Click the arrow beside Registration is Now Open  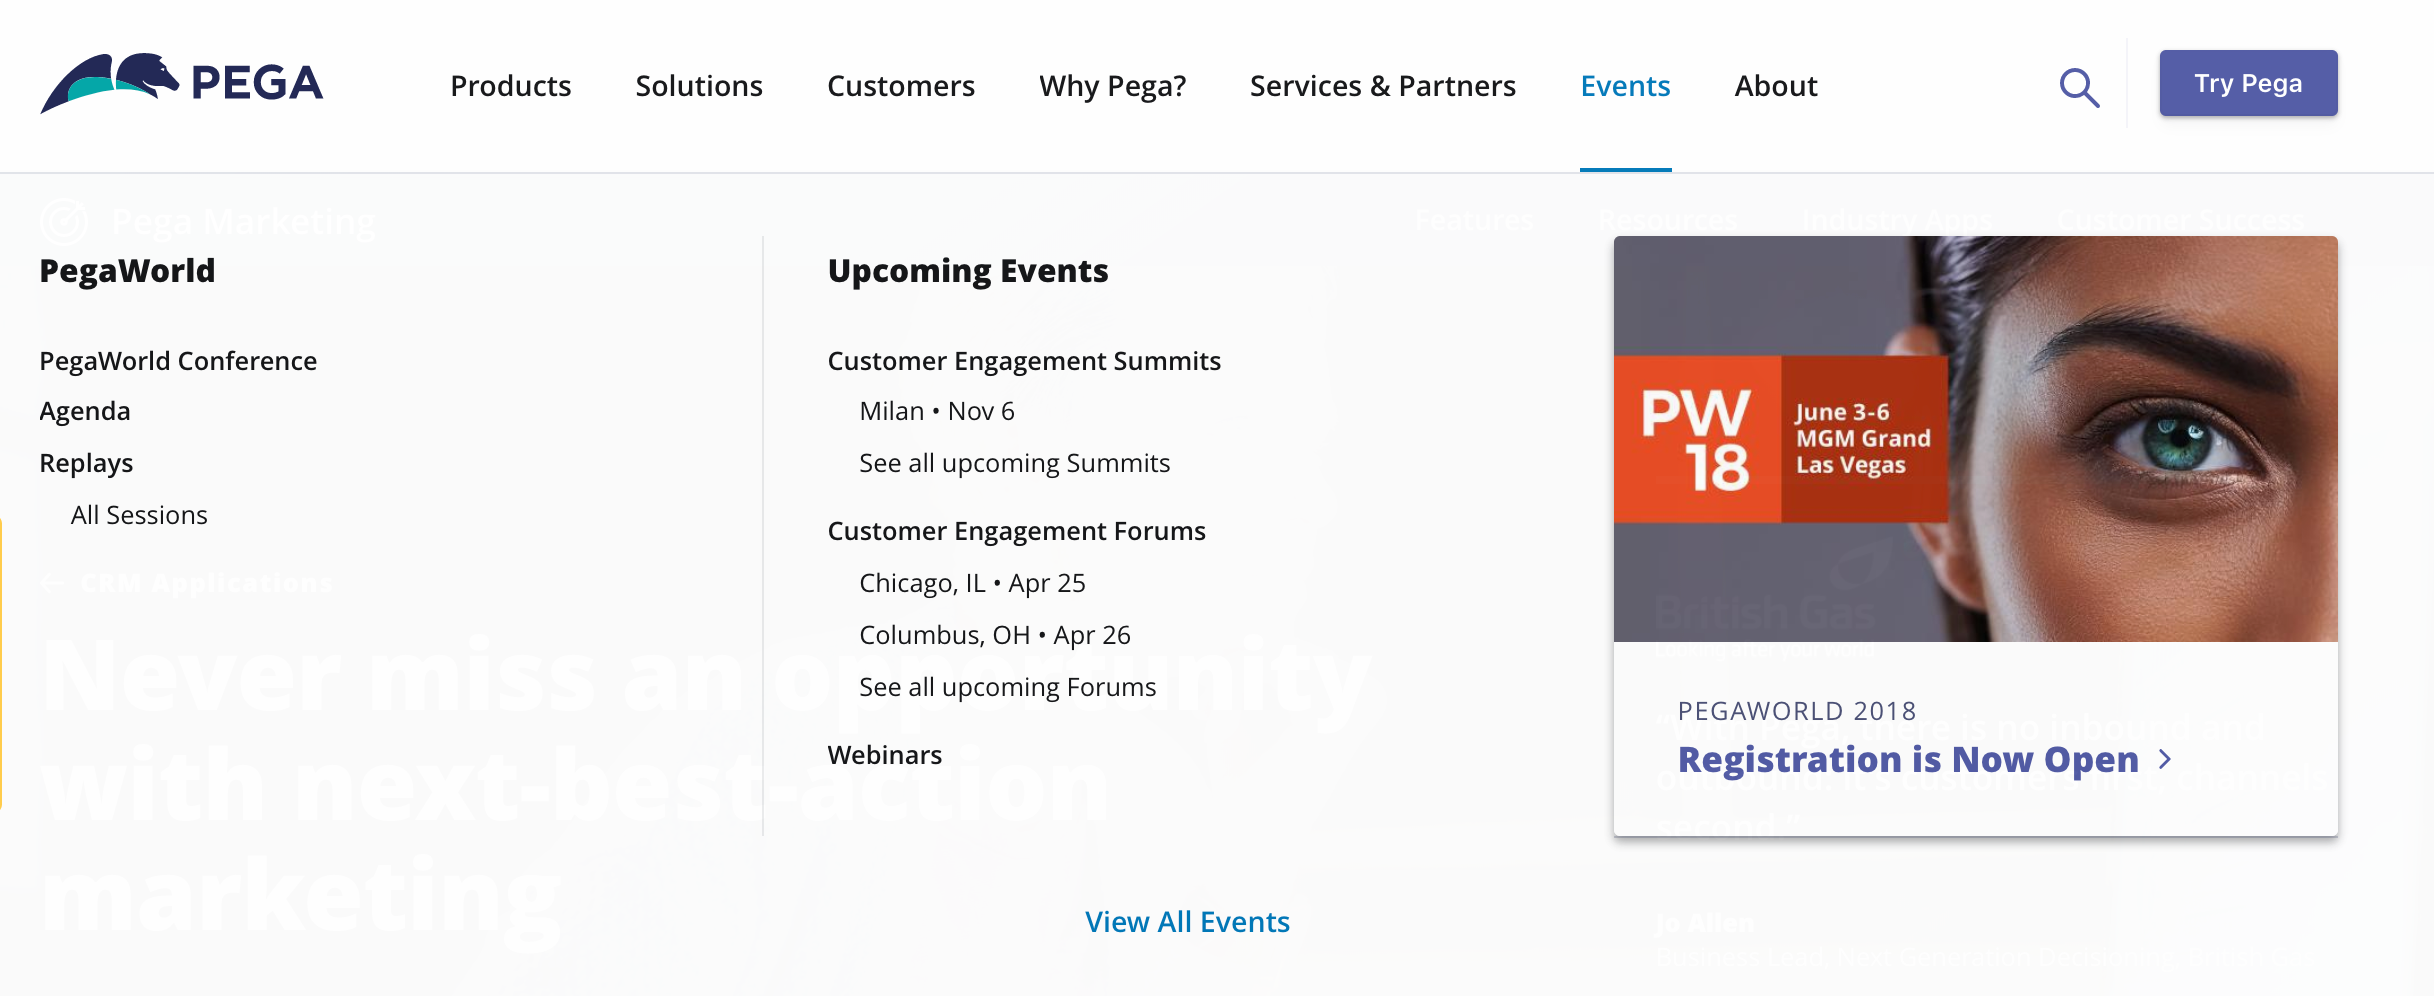[x=2165, y=760]
